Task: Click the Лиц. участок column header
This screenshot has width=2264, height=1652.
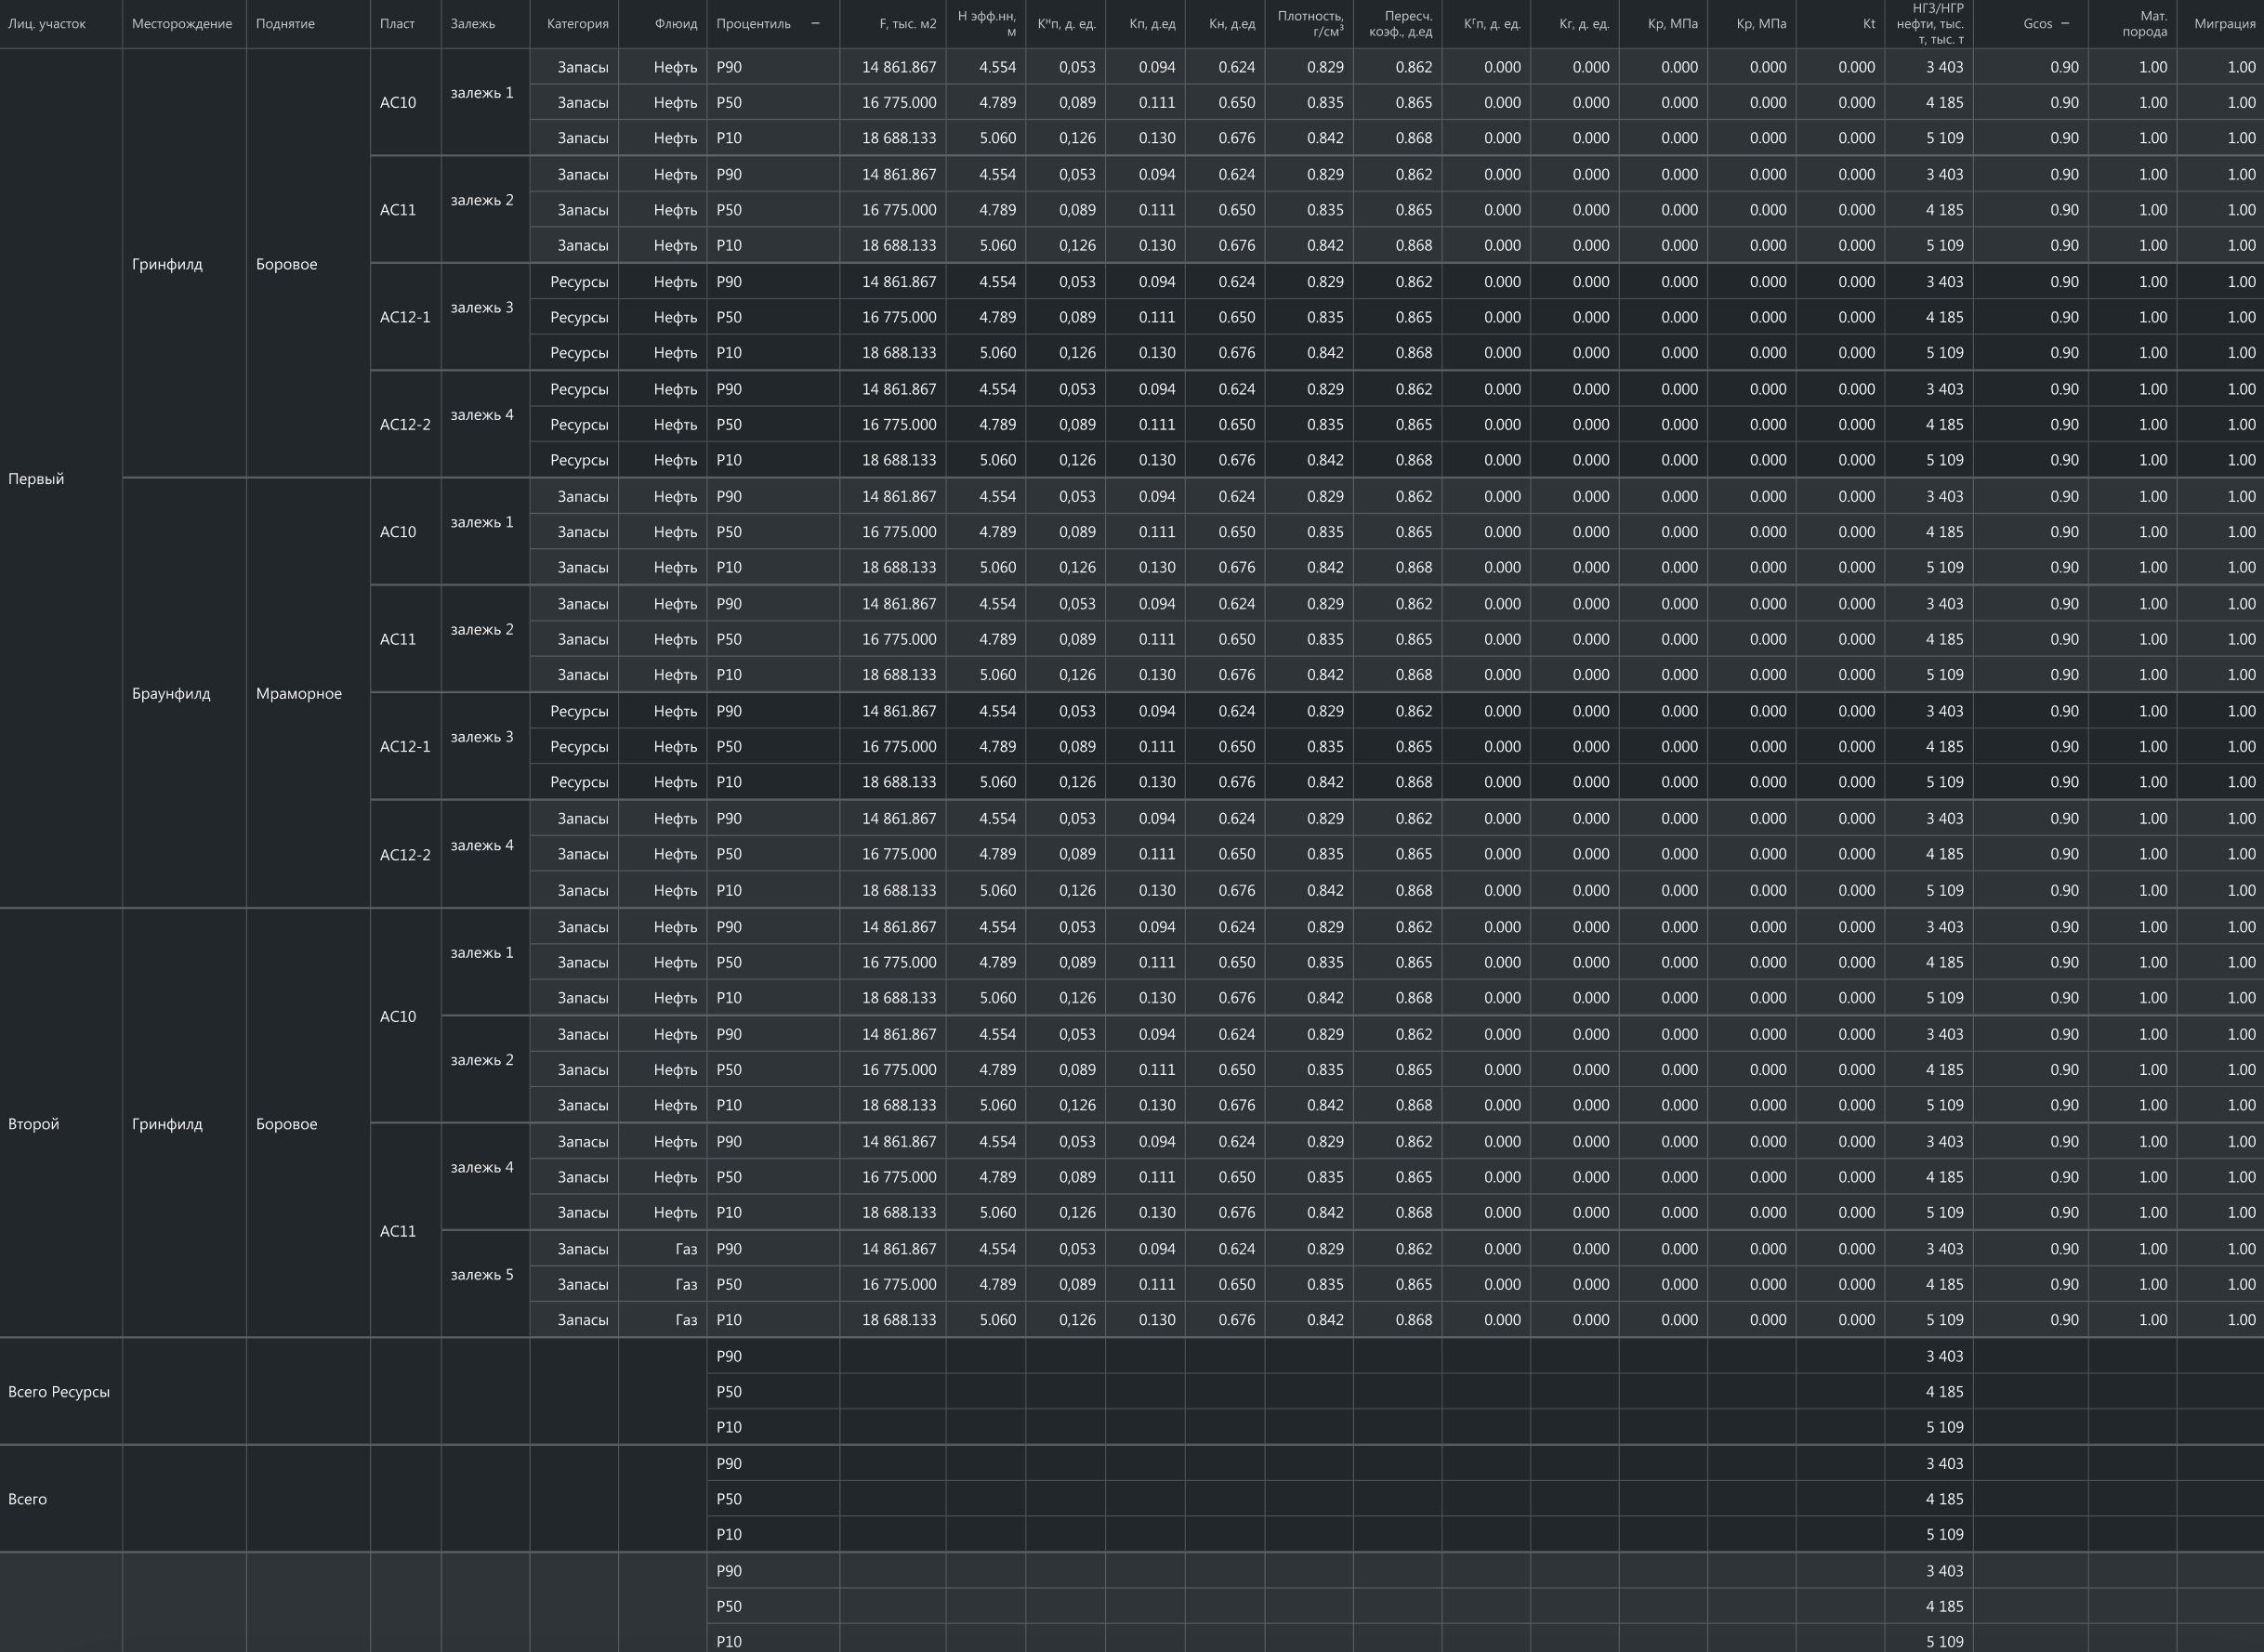Action: (47, 24)
